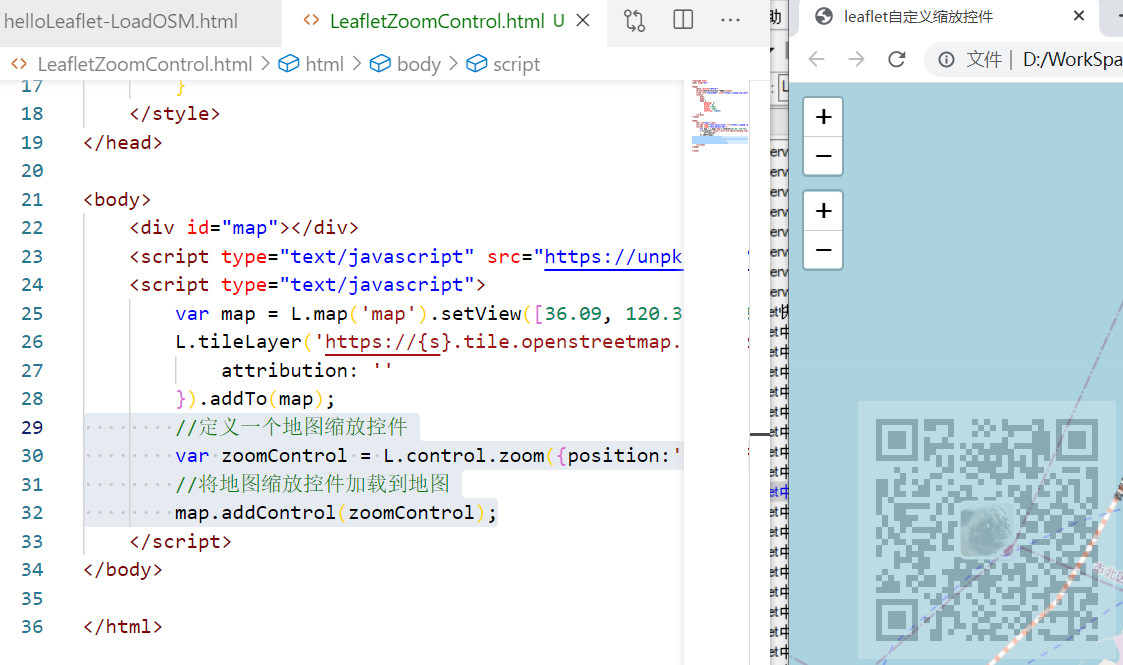Screen dimensions: 1123x665
Task: Click the file icon in the breadcrumb
Action: click(19, 64)
